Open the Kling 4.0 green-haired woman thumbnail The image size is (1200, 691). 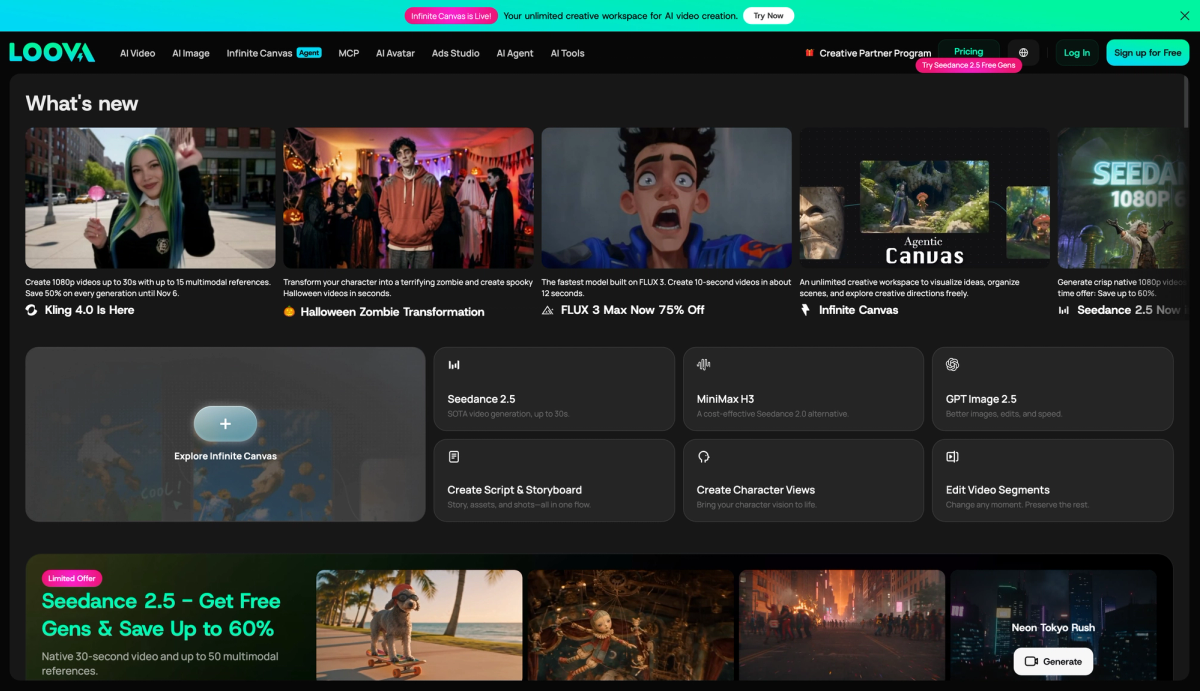150,198
